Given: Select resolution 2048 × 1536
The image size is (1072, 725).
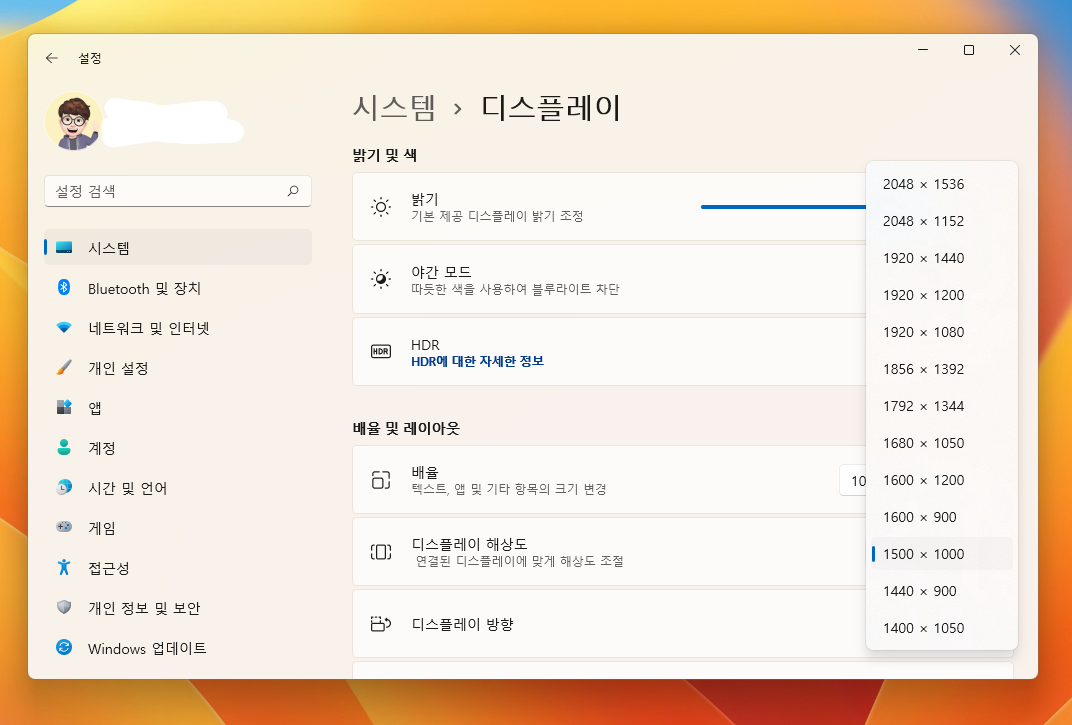Looking at the screenshot, I should (941, 184).
